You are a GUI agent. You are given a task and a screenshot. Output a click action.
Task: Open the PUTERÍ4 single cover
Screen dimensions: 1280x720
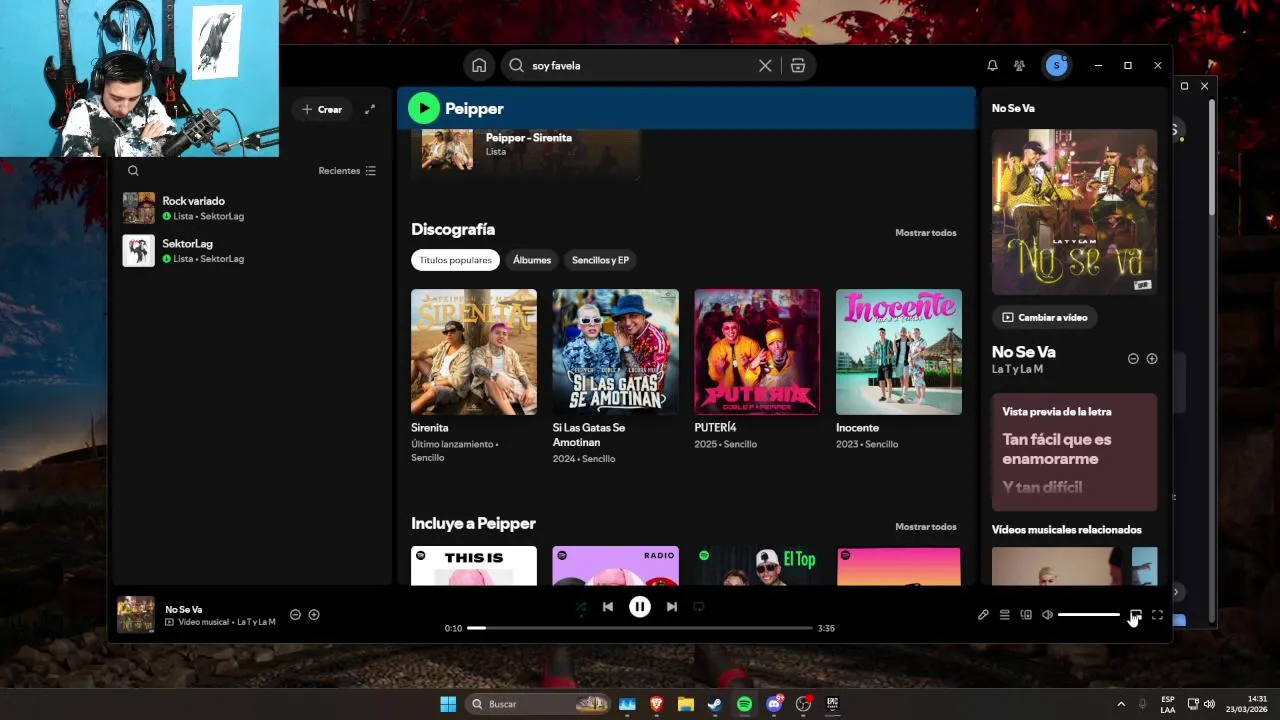pos(757,352)
